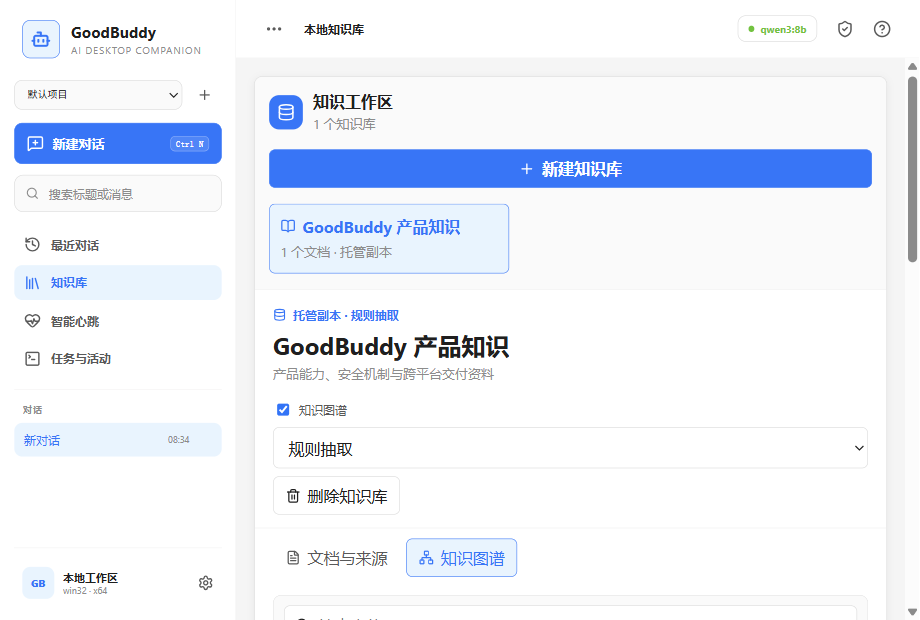The width and height of the screenshot is (920, 620).
Task: Click the chat plus icon in 新建对话
Action: 35,144
